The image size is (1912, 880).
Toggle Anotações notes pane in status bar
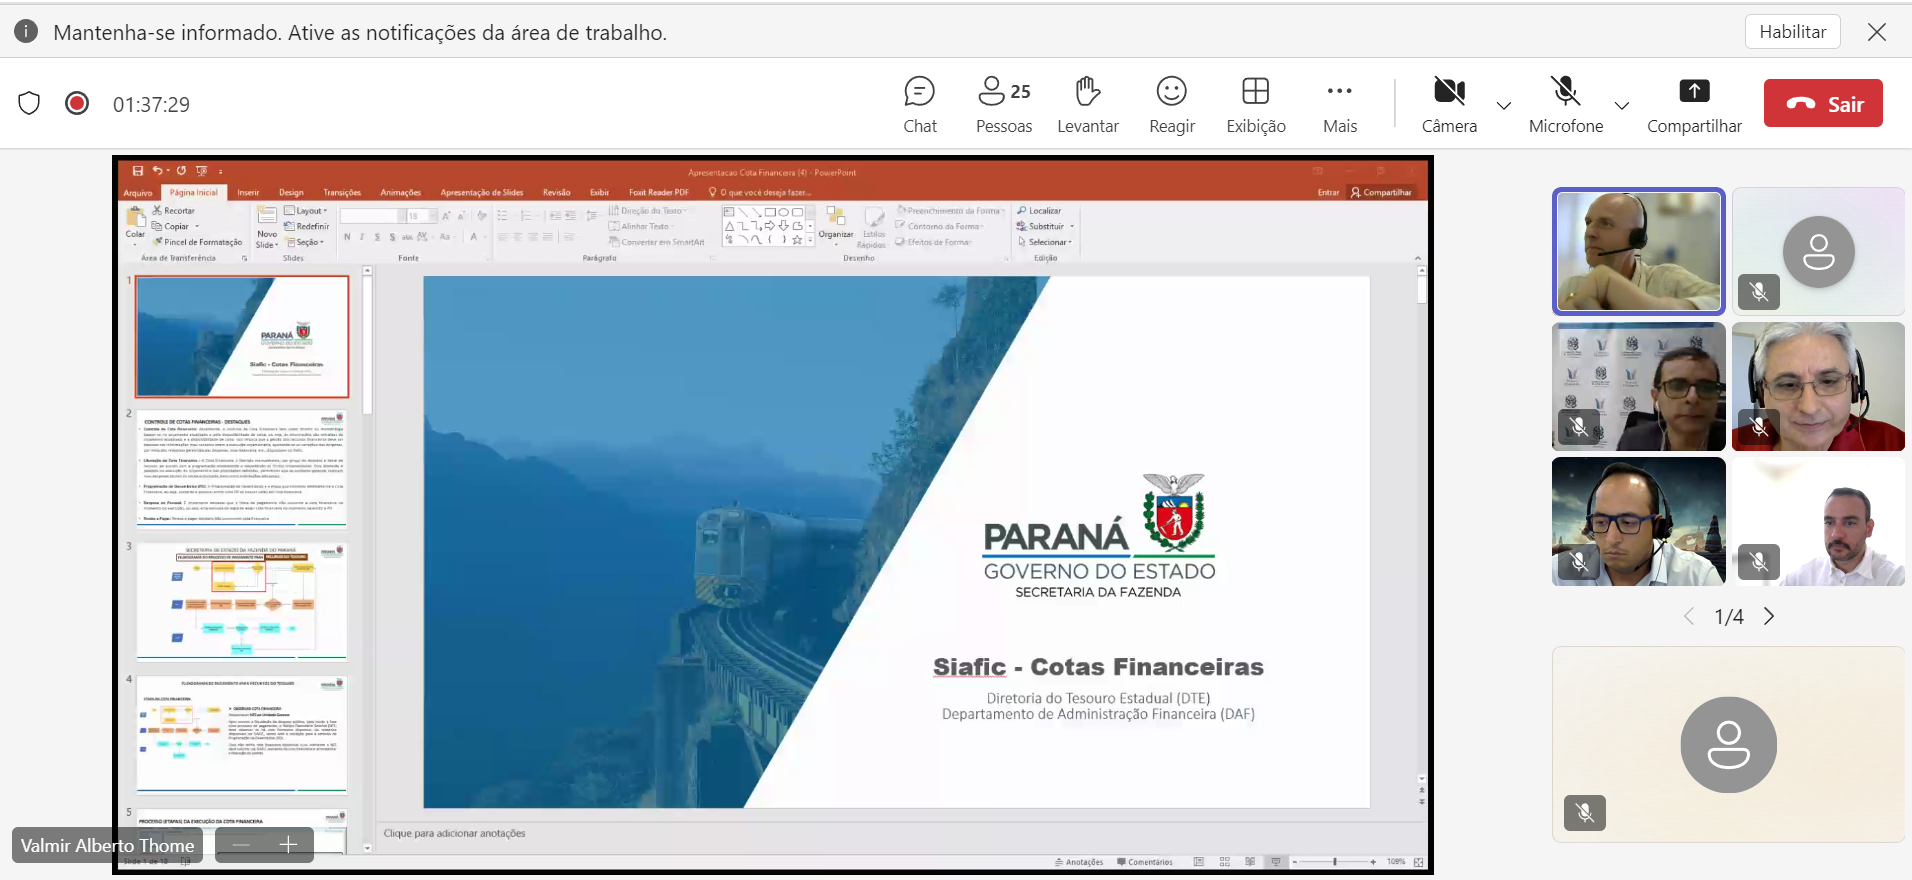[1079, 862]
